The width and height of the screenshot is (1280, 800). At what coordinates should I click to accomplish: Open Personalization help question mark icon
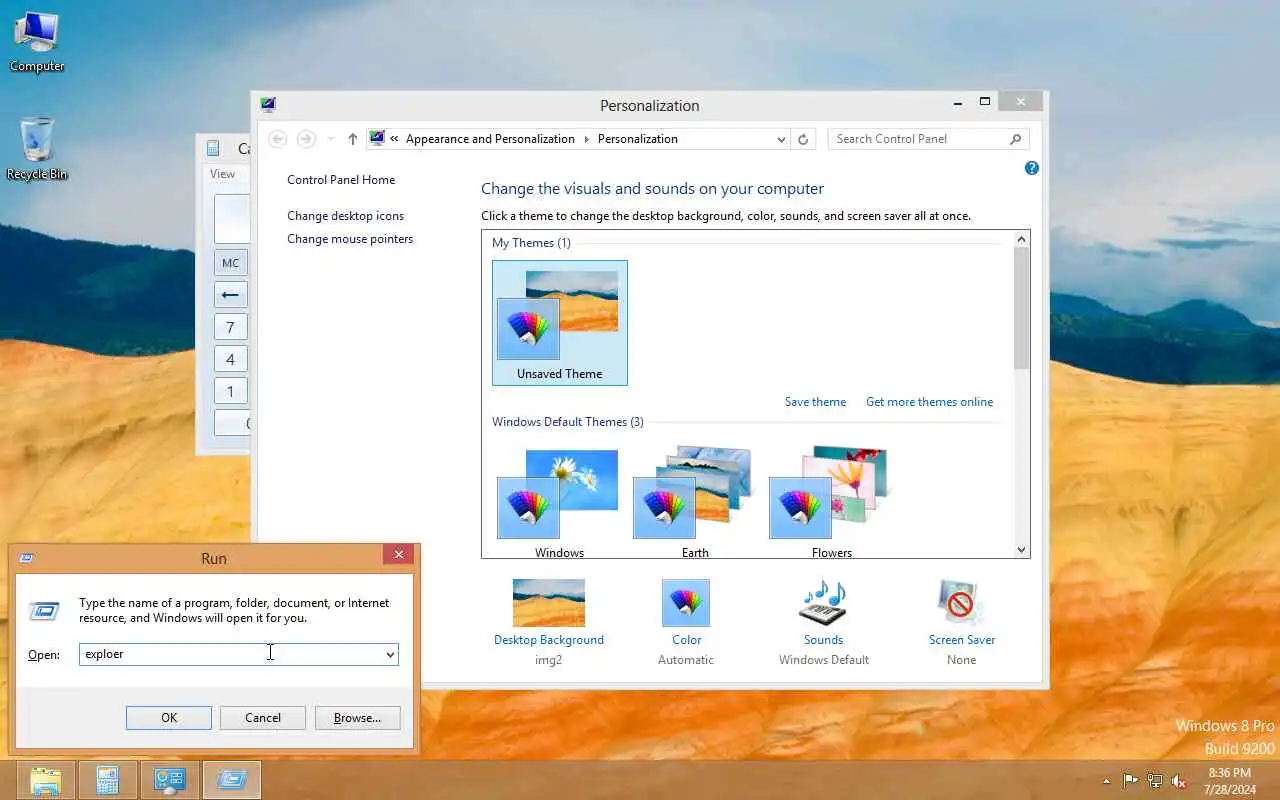click(x=1032, y=168)
